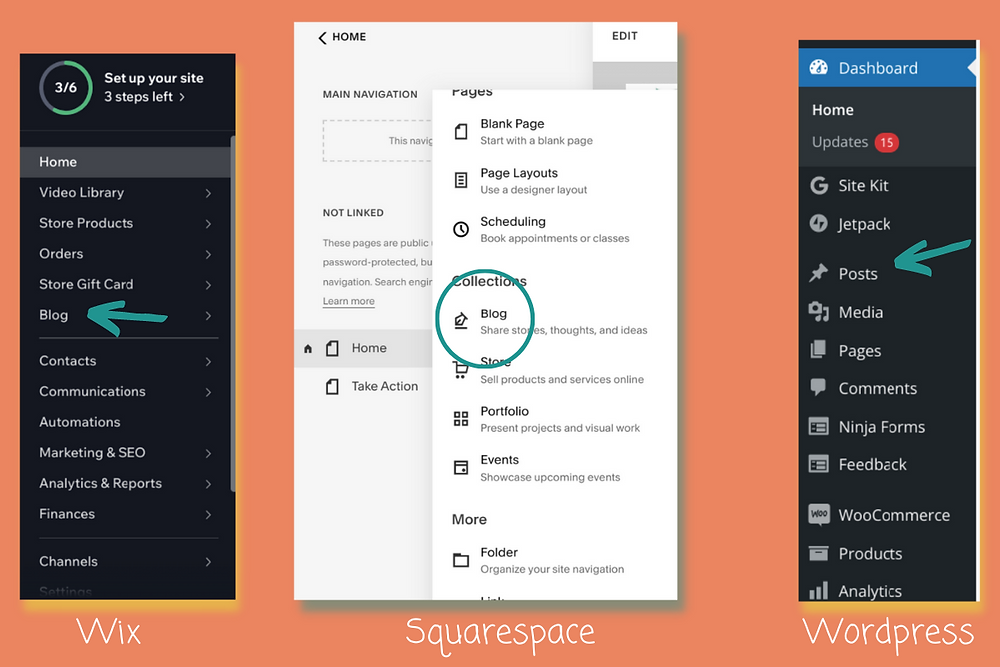Expand Contacts chevron in Wix

tap(208, 361)
